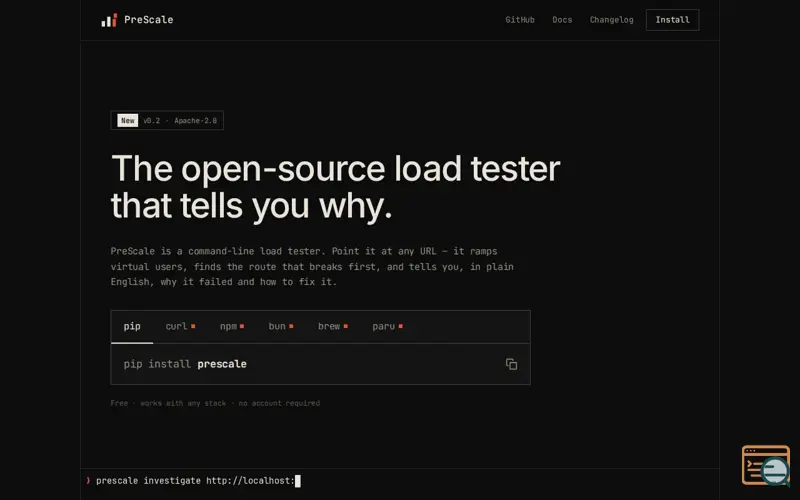Open the Docs page
800x500 pixels.
coord(562,20)
